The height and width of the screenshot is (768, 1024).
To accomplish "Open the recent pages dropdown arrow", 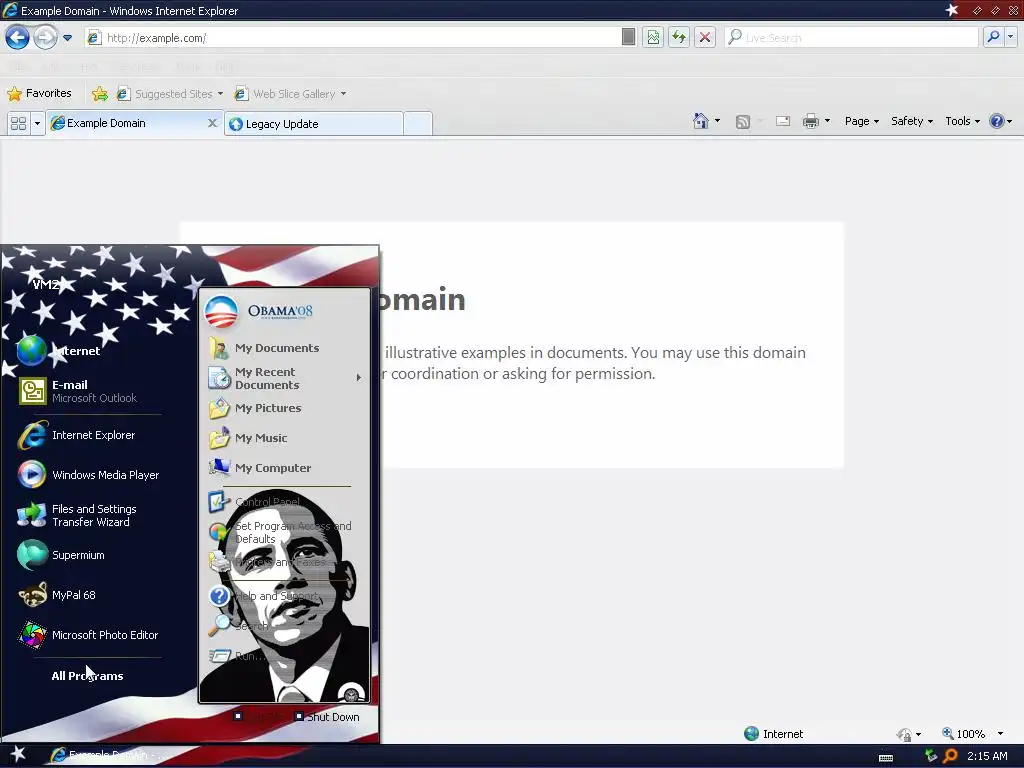I will [67, 38].
